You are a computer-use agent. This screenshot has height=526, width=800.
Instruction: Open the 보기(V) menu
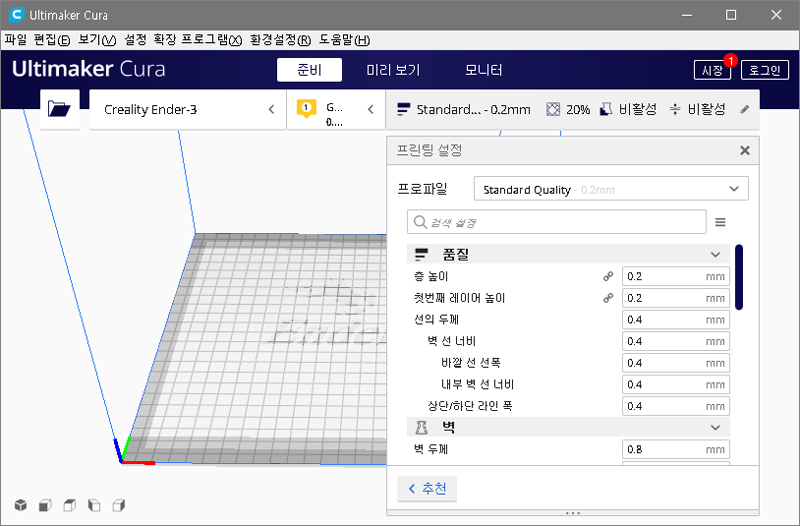point(97,40)
